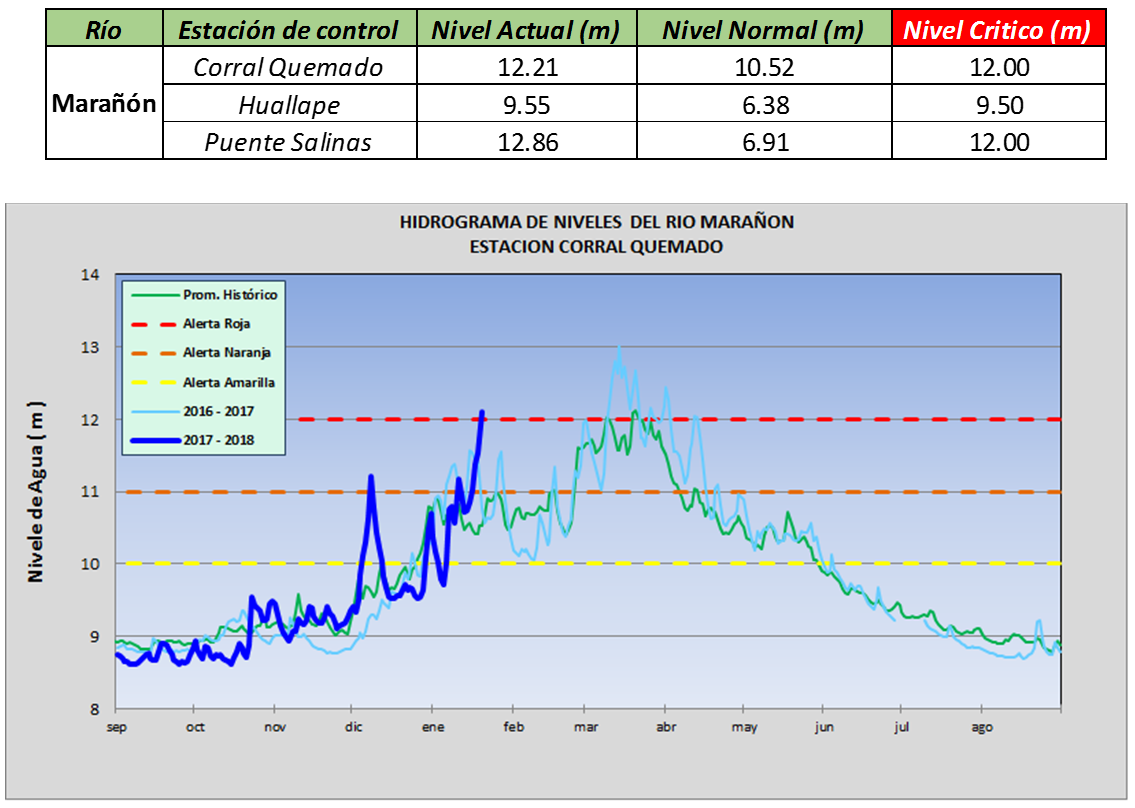Click the y-axis label 8
Screen dimensions: 1135x808
coord(94,709)
